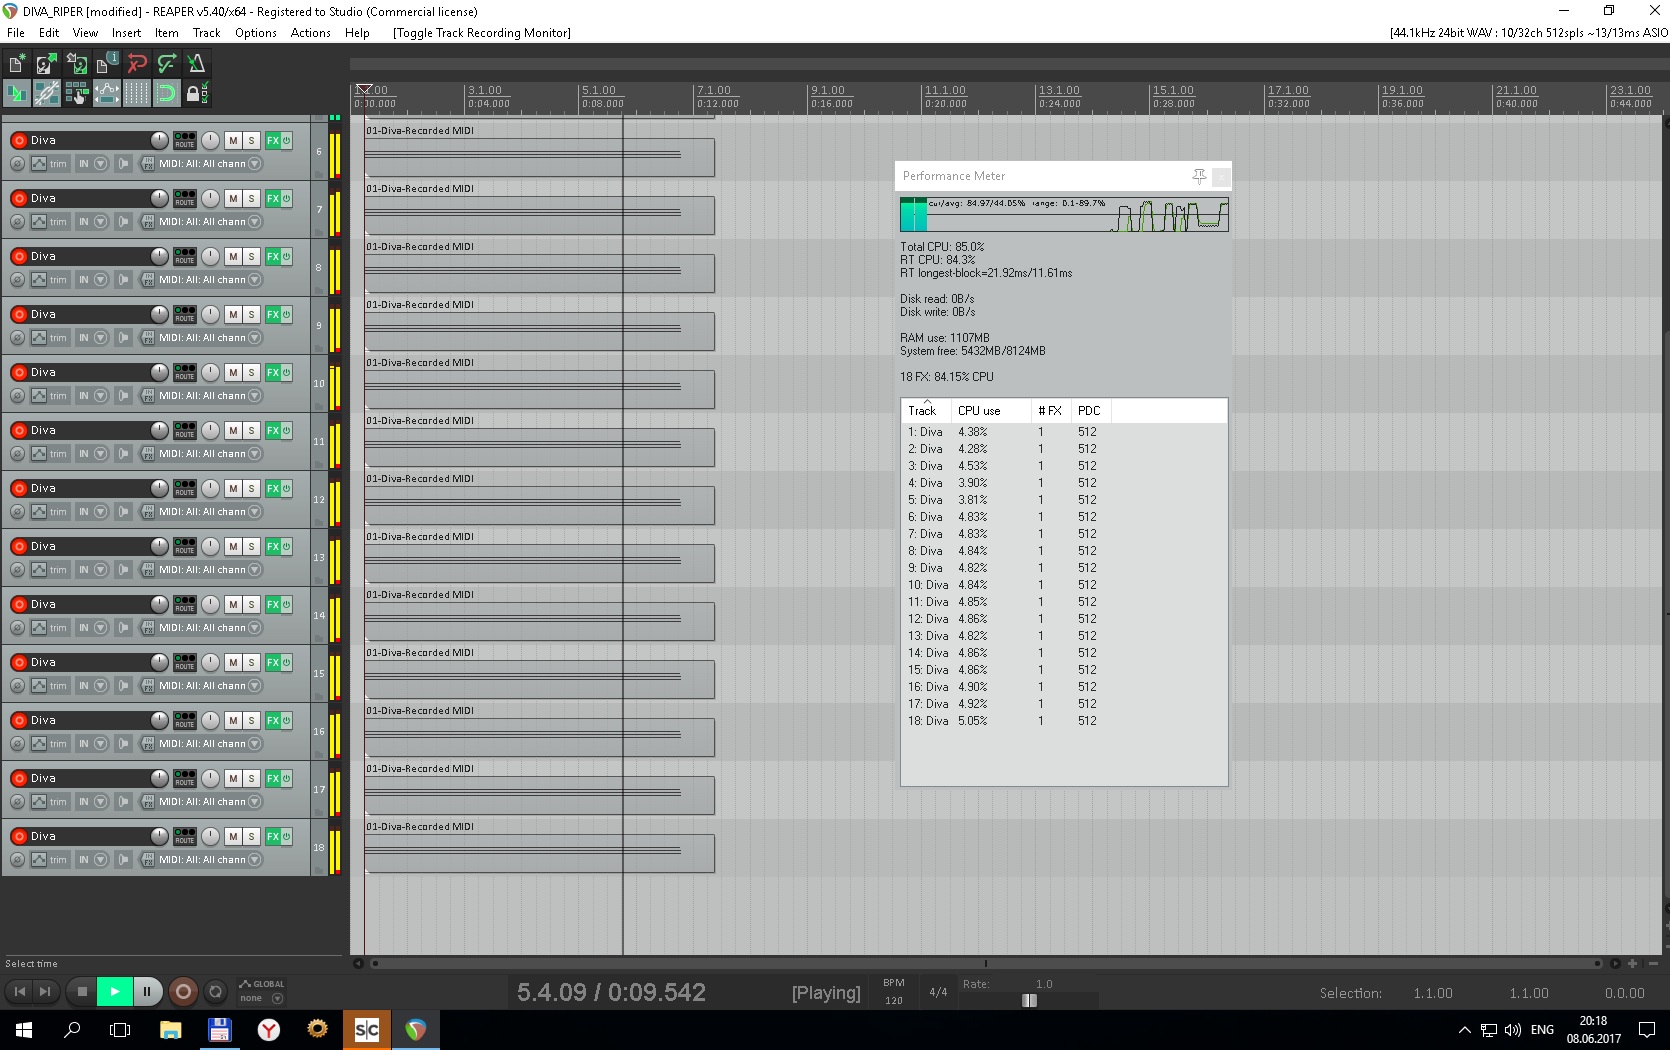
Task: Open input FX on track 7
Action: pyautogui.click(x=147, y=222)
